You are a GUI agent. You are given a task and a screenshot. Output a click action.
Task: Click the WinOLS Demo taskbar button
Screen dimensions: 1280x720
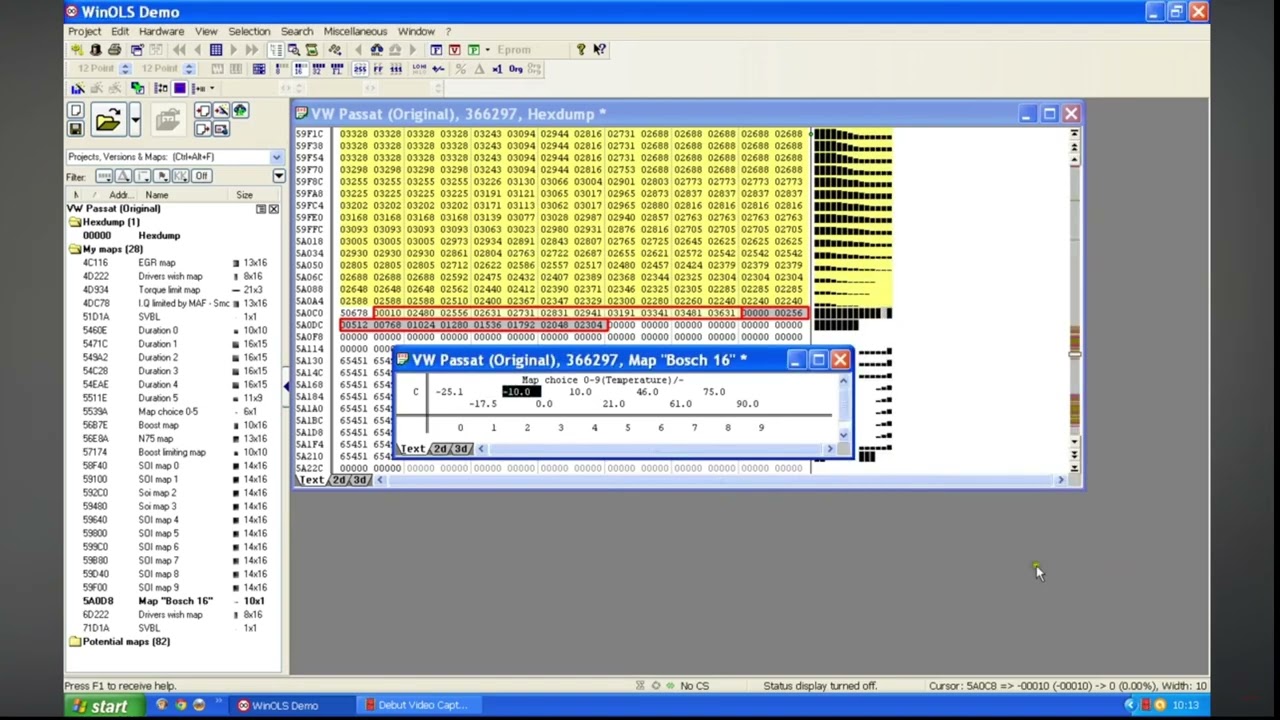293,705
